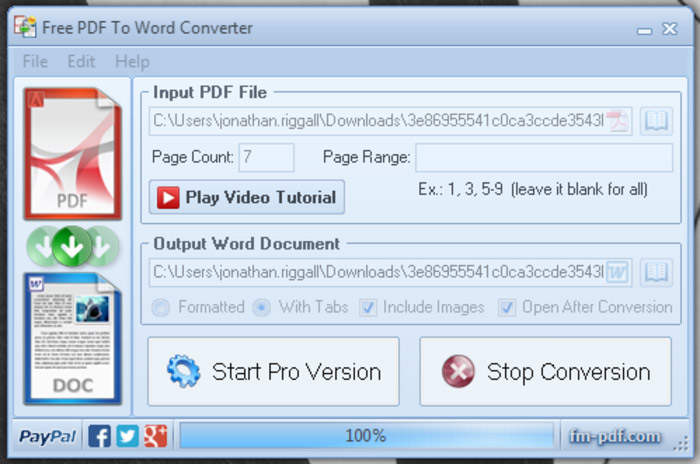Click the Page Range input box

[544, 157]
